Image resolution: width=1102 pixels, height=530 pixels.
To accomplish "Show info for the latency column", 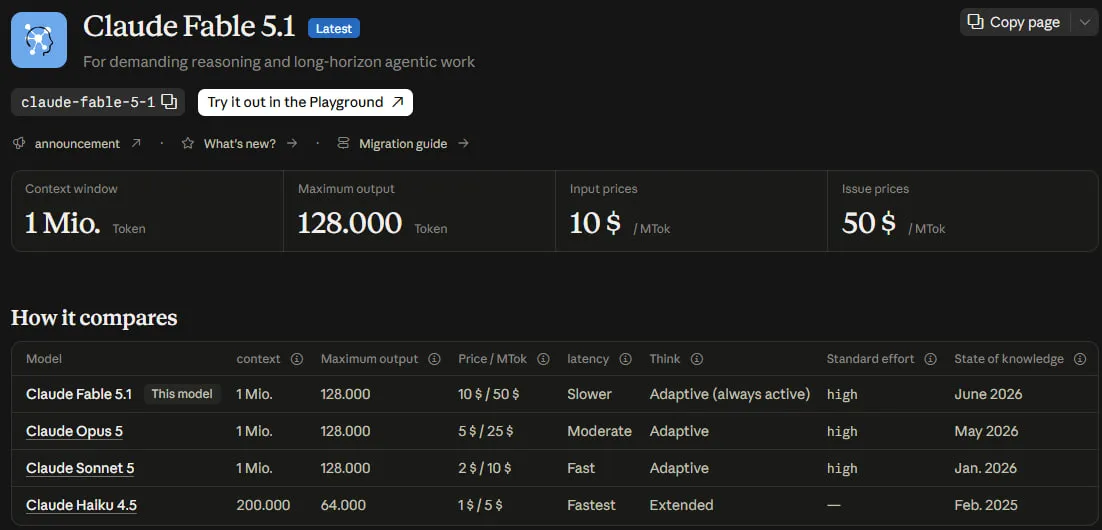I will (625, 359).
